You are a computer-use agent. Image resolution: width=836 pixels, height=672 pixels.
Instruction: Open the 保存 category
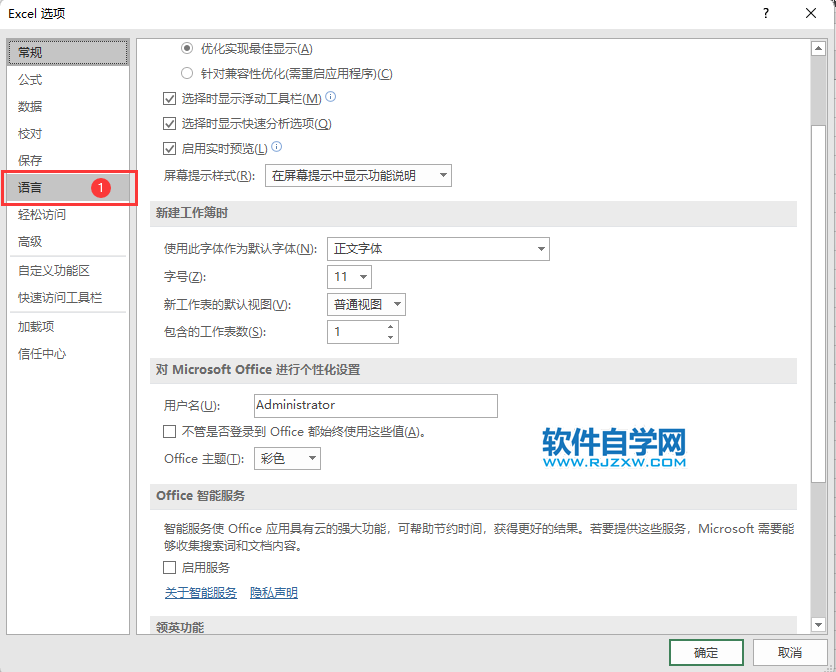point(68,160)
